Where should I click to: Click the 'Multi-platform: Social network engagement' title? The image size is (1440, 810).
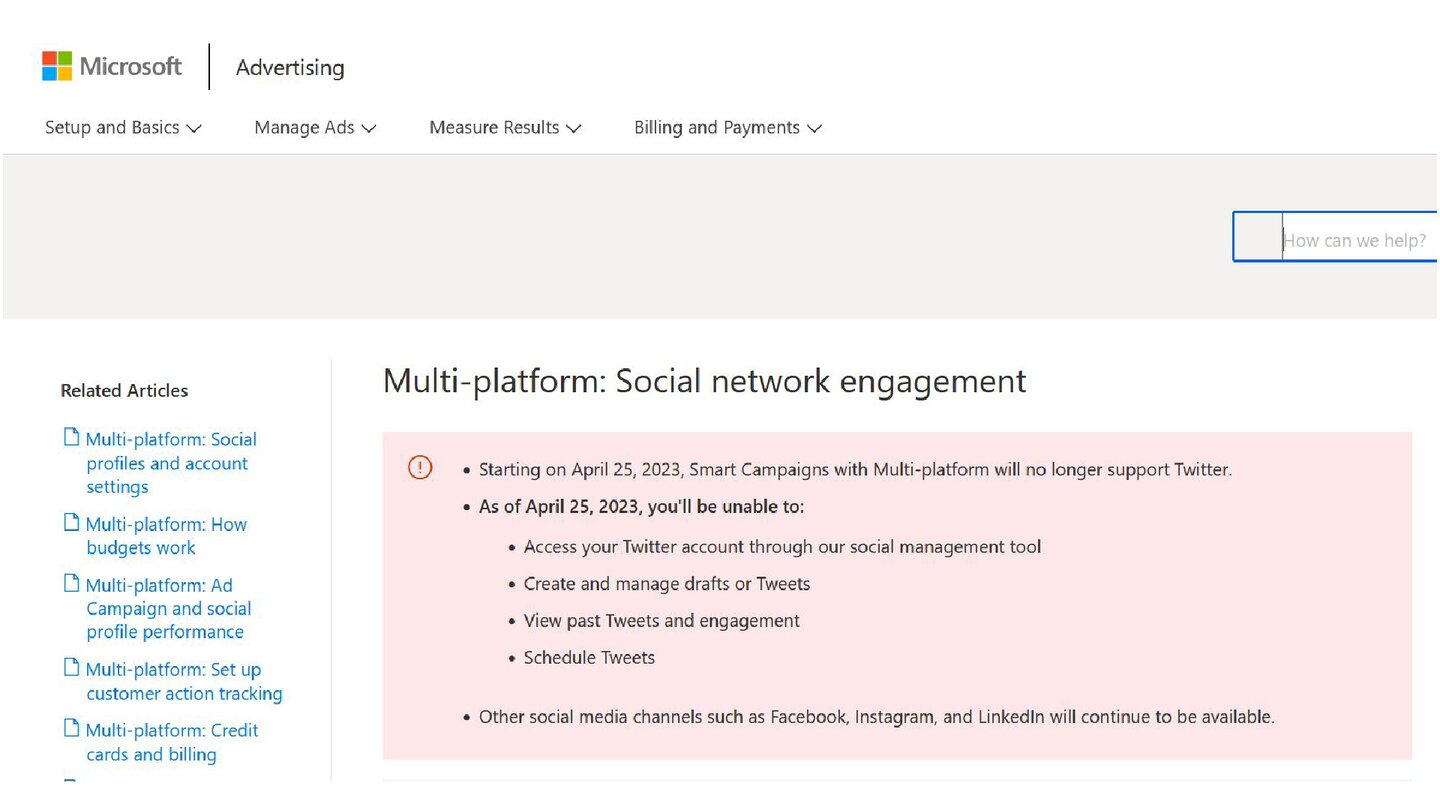[x=705, y=381]
